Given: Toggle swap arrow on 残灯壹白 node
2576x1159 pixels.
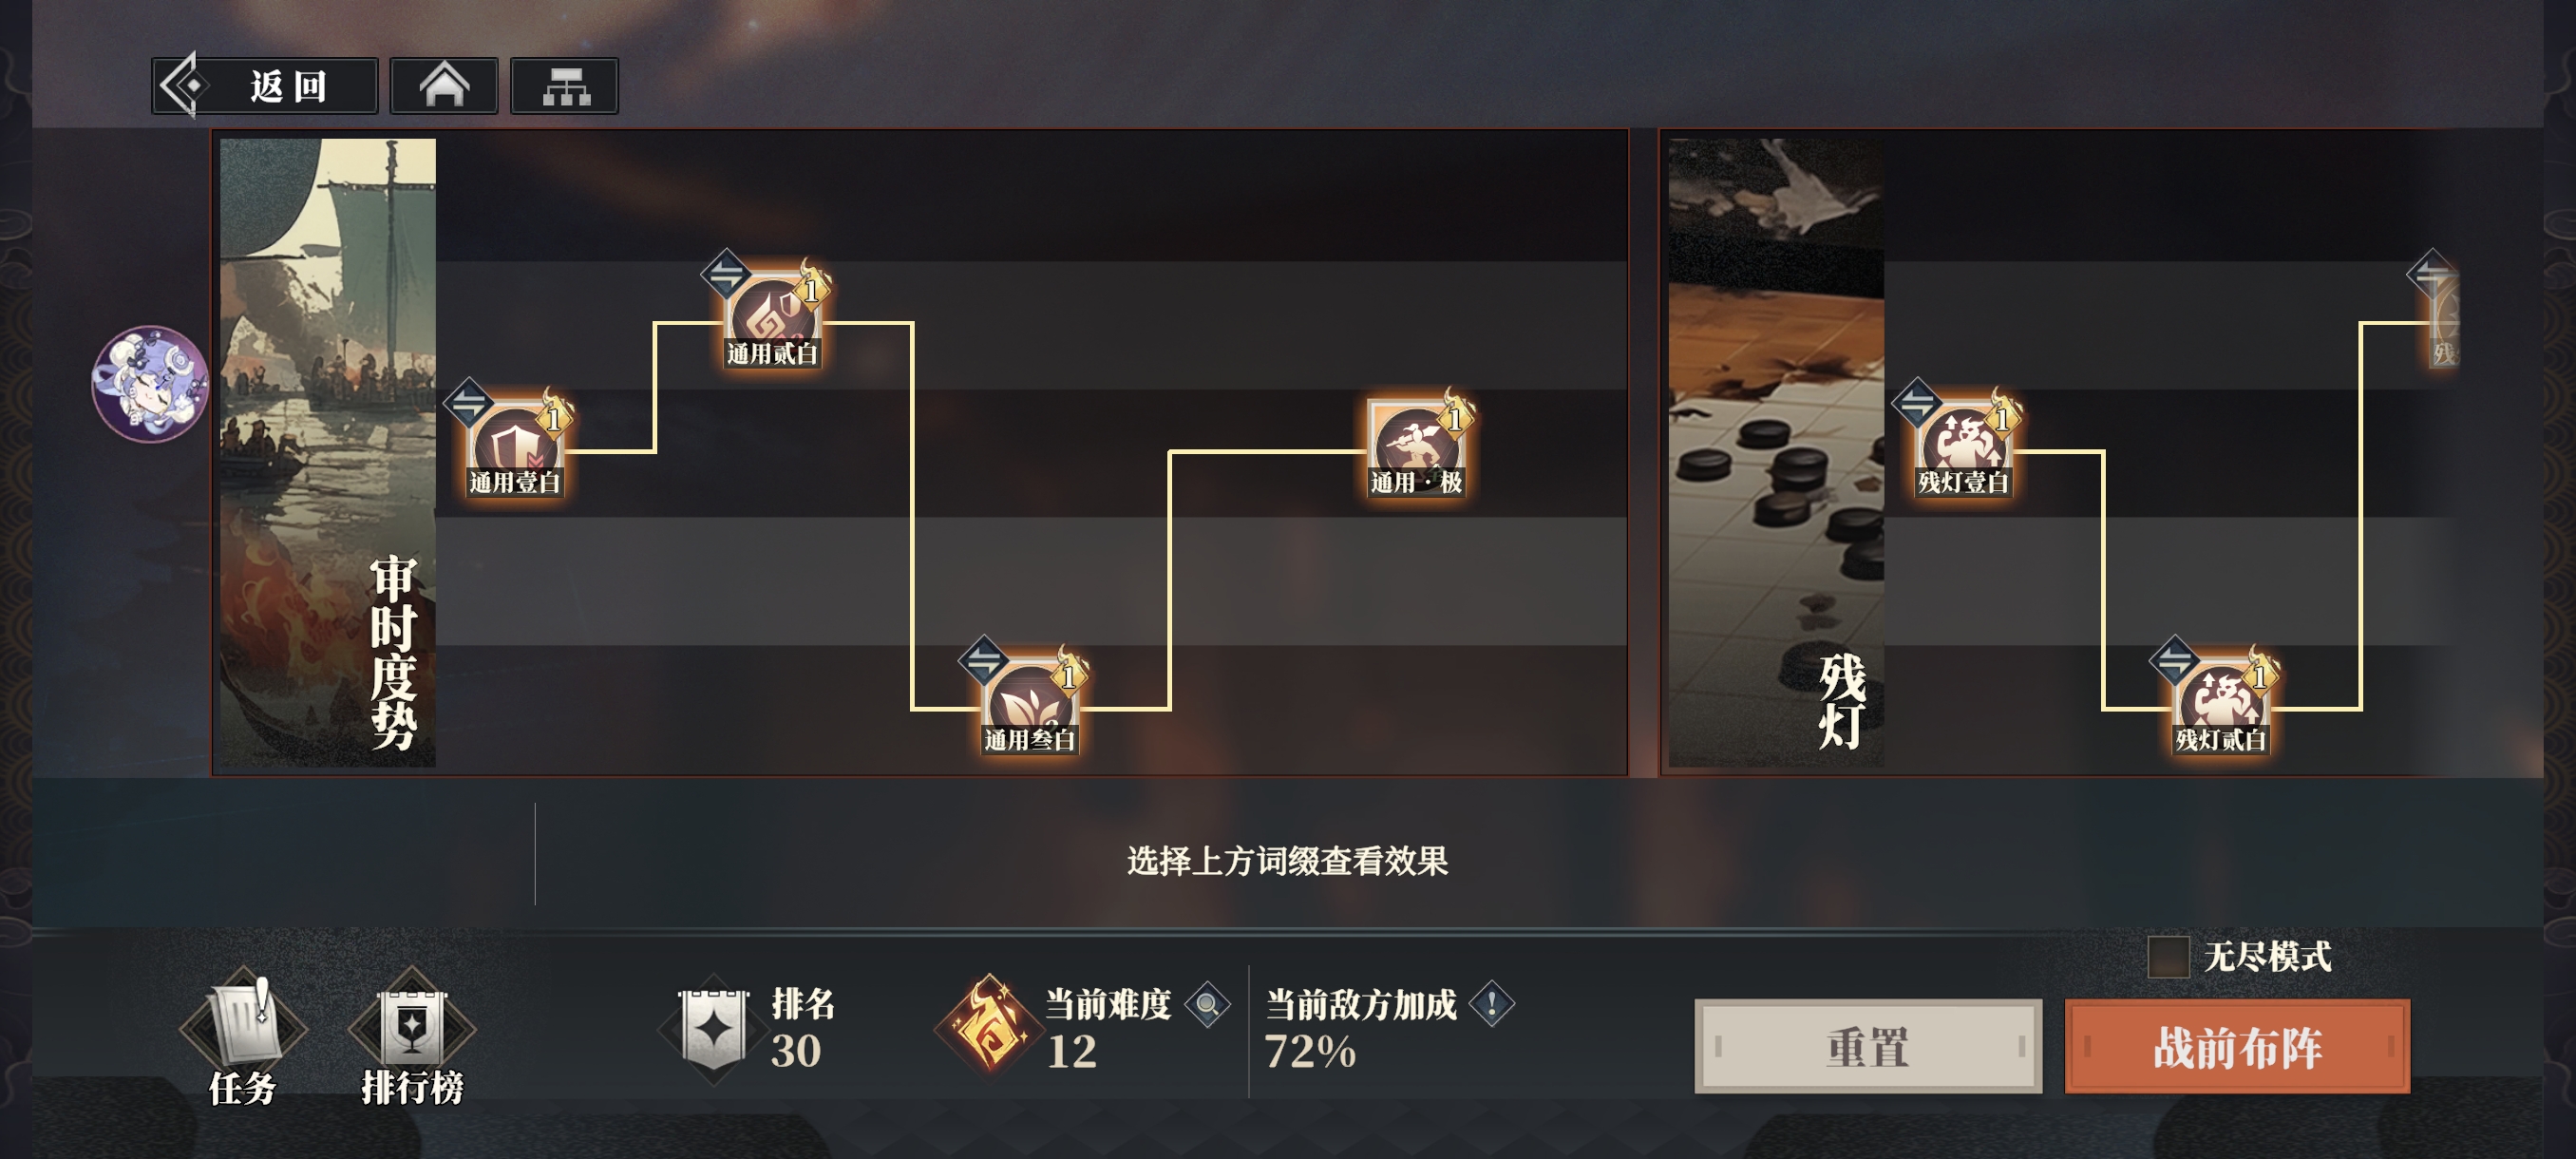Looking at the screenshot, I should 1916,403.
